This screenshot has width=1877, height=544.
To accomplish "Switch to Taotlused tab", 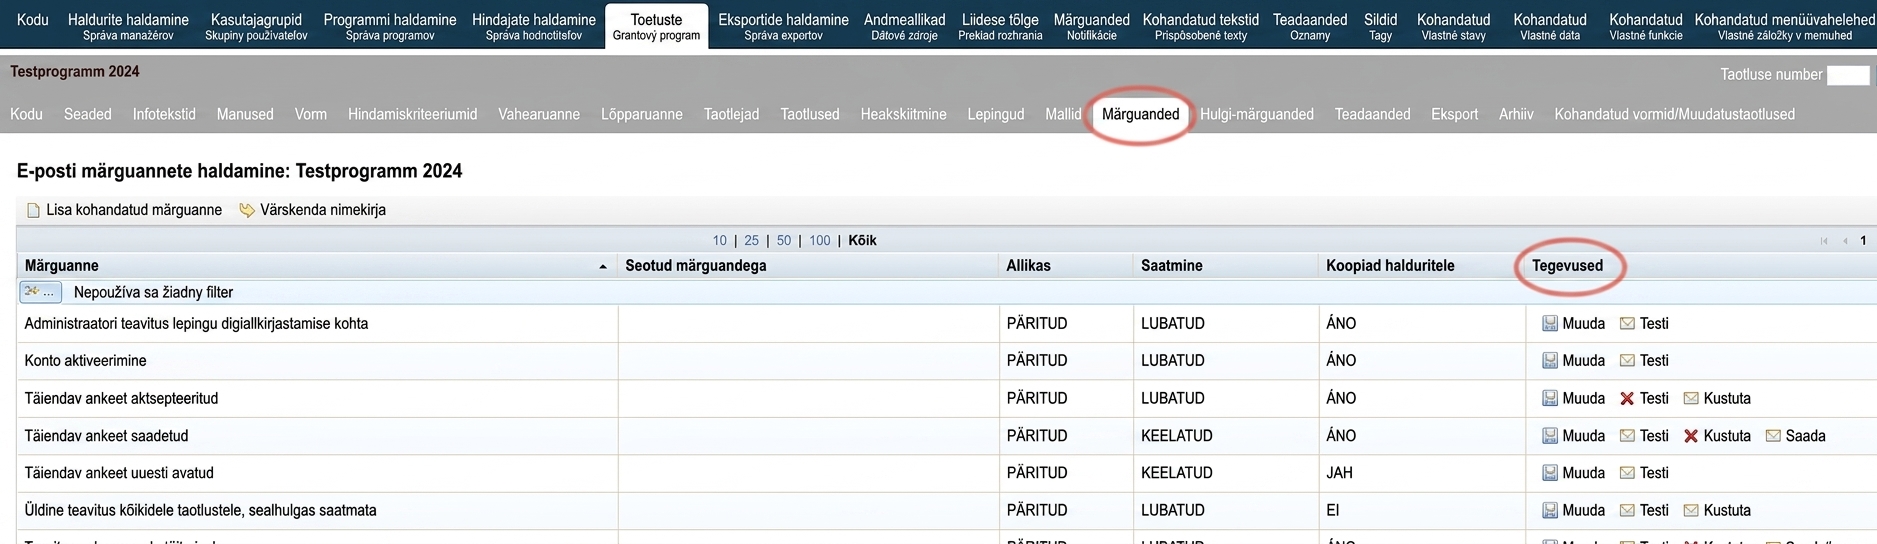I will pos(810,114).
